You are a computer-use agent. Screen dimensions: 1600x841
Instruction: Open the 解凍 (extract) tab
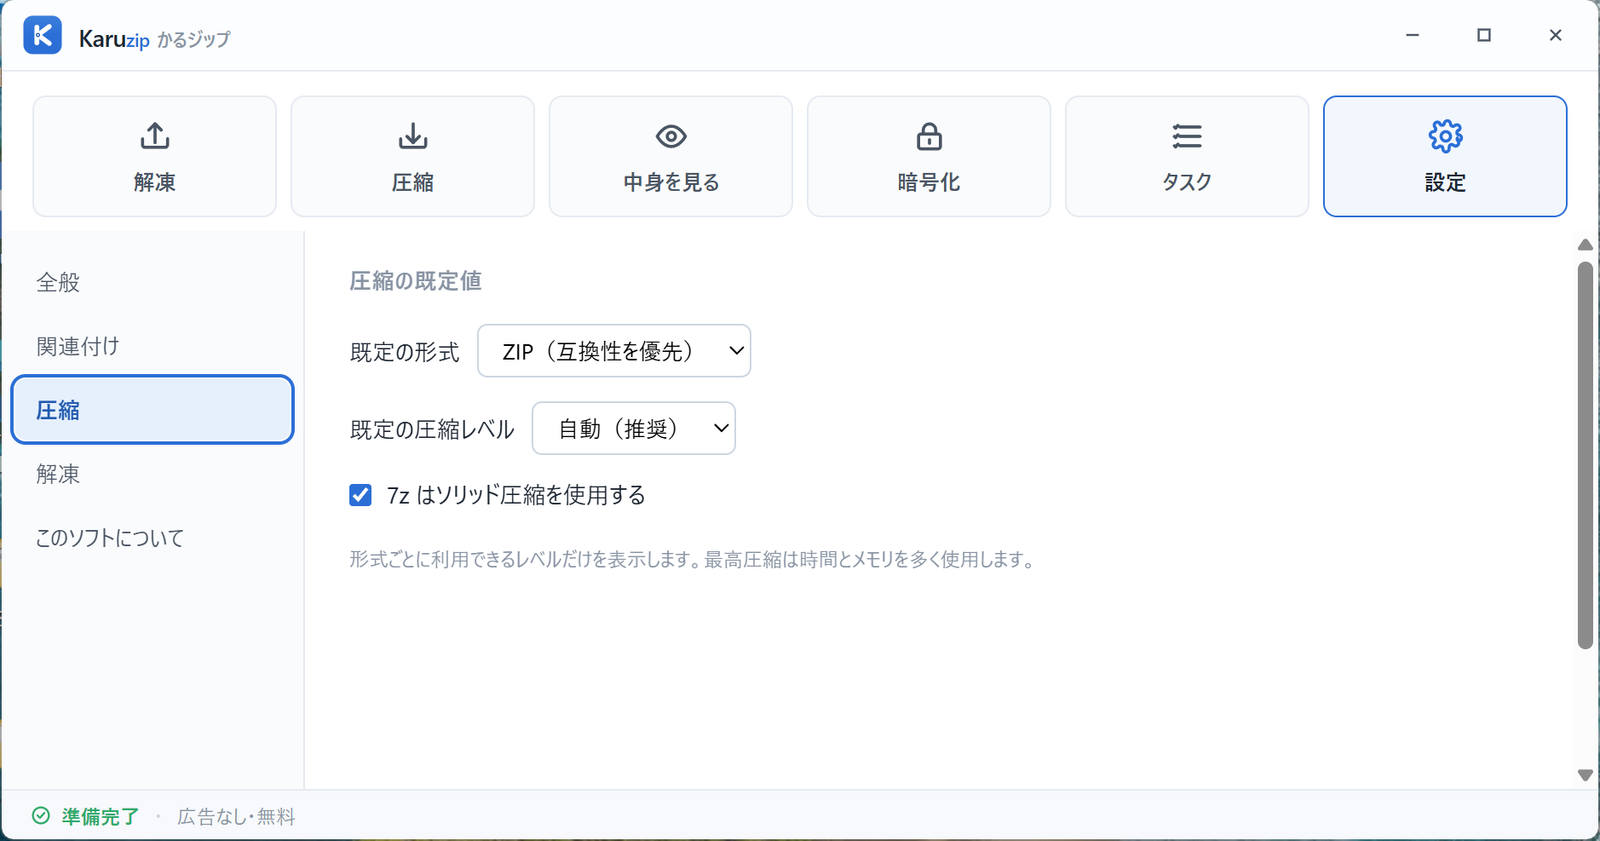click(154, 156)
